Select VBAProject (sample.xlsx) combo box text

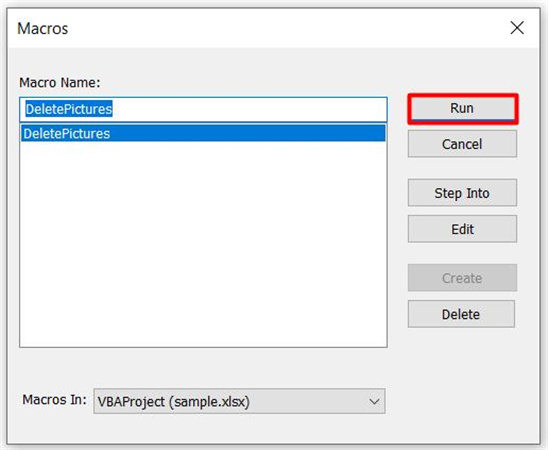point(173,402)
